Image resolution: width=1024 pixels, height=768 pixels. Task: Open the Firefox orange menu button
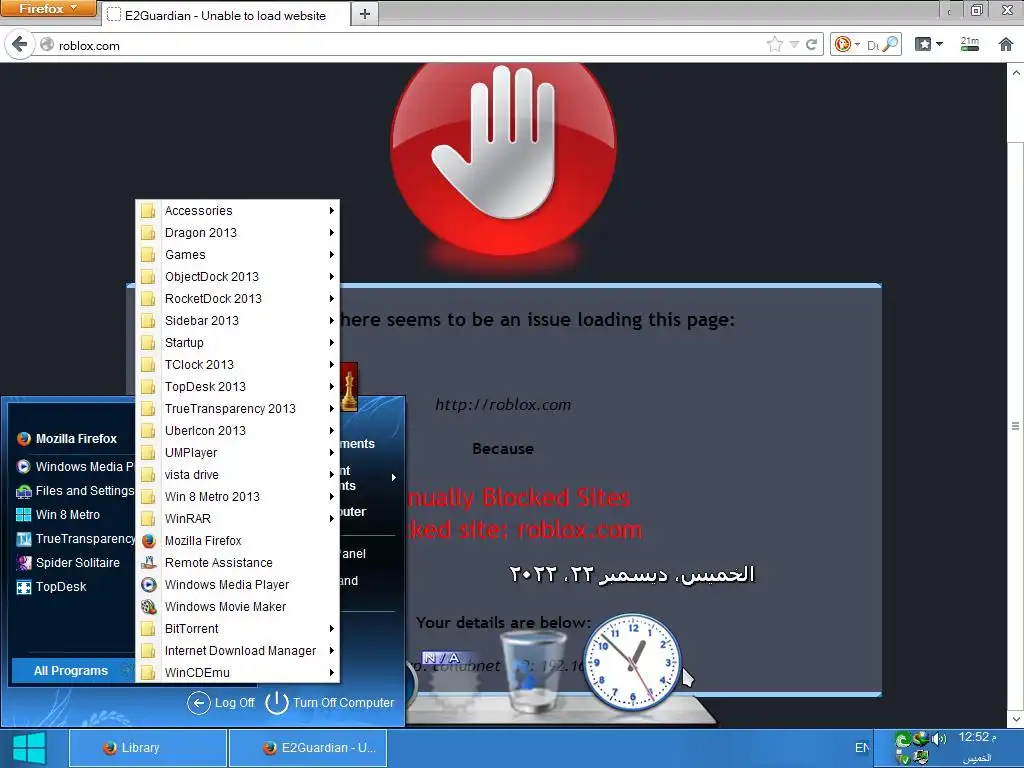pos(48,8)
